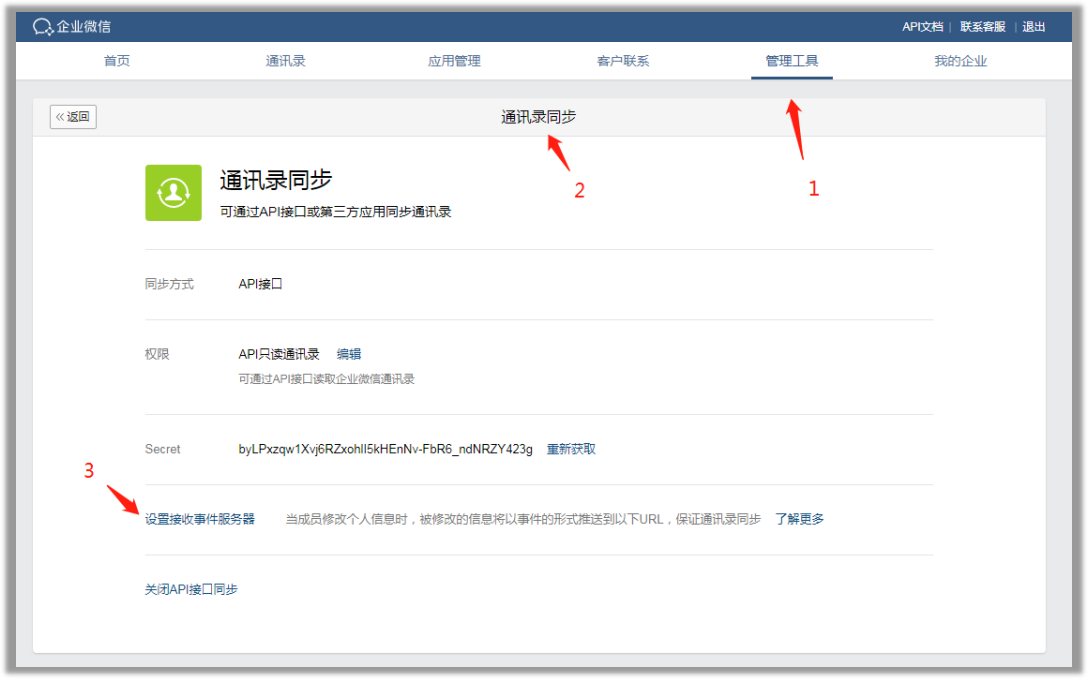Open the 首页 tab
This screenshot has height=680, width=1089.
click(x=117, y=61)
